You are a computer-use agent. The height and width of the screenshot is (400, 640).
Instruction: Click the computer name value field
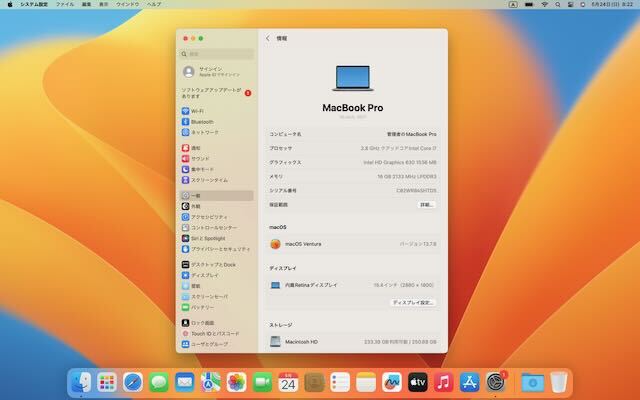[x=411, y=134]
